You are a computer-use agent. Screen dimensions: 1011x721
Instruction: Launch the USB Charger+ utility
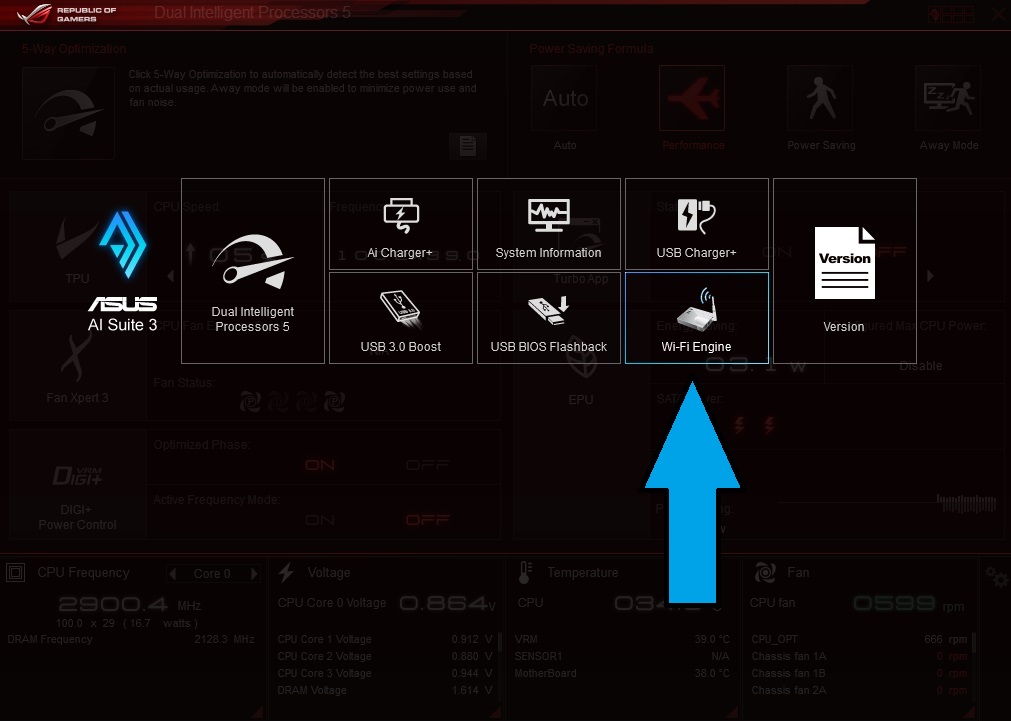tap(696, 224)
